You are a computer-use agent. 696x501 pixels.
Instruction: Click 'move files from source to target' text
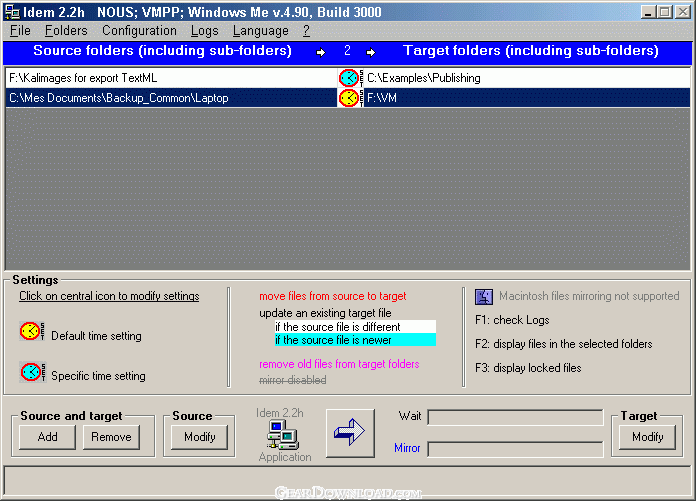pyautogui.click(x=333, y=296)
